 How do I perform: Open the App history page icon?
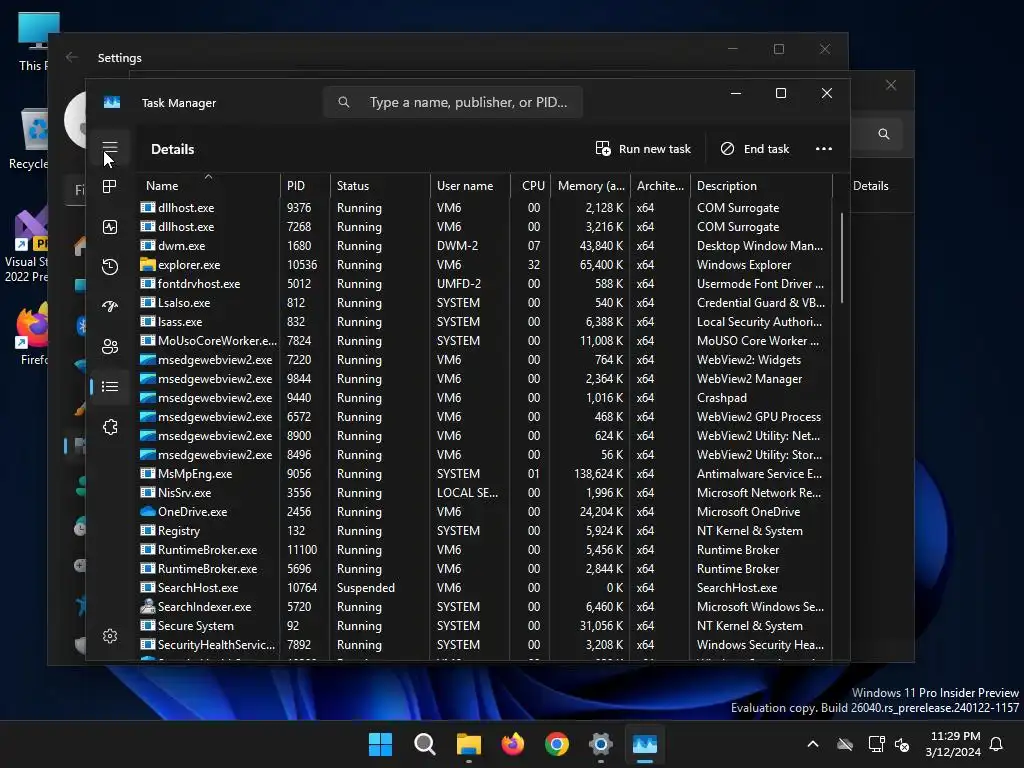coord(110,266)
